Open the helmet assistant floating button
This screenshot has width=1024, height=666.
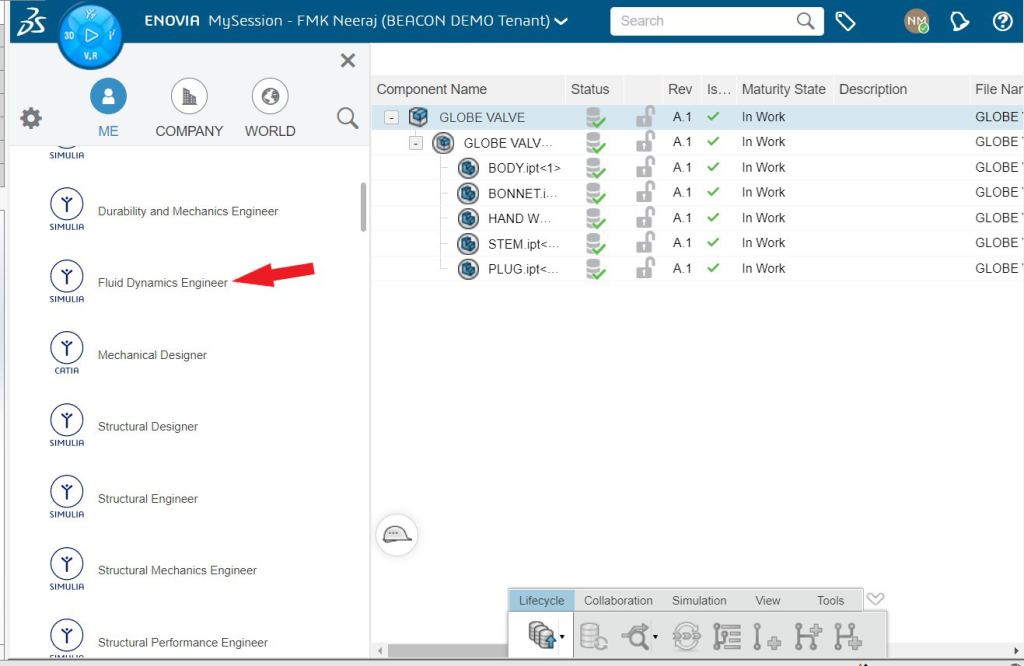pos(396,535)
